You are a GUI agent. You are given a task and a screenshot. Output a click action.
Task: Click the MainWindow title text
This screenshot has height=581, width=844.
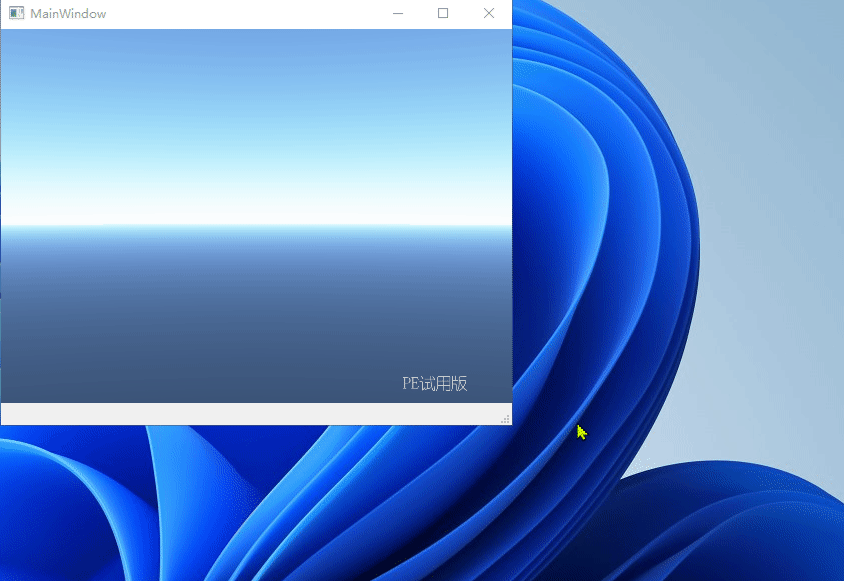click(x=68, y=14)
